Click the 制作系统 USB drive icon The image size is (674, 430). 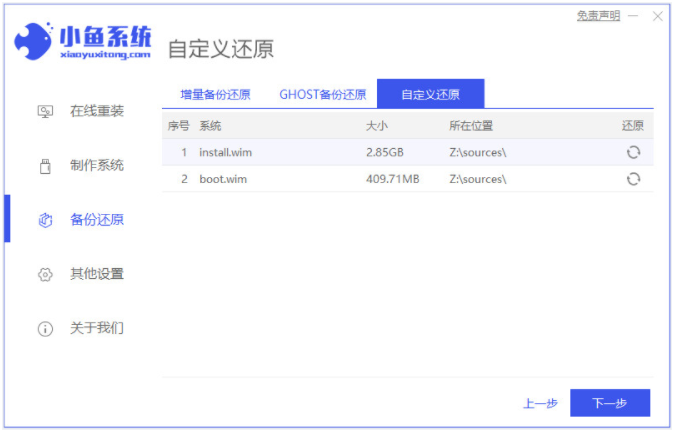pos(45,166)
